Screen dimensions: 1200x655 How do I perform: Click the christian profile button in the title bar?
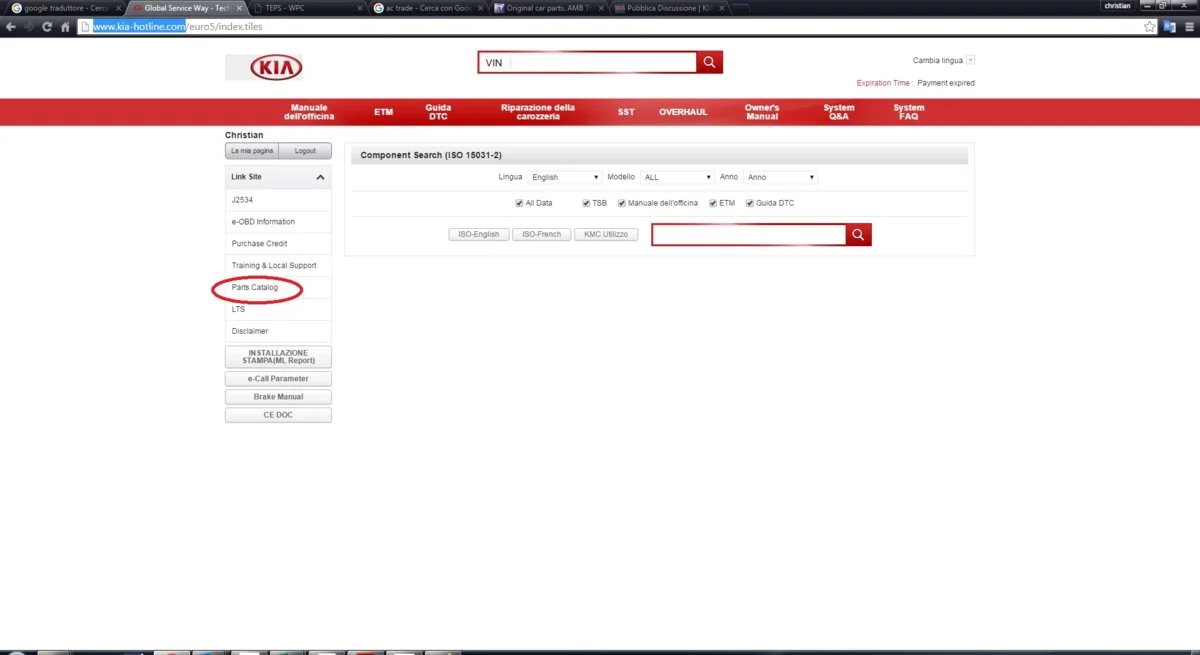tap(1117, 6)
